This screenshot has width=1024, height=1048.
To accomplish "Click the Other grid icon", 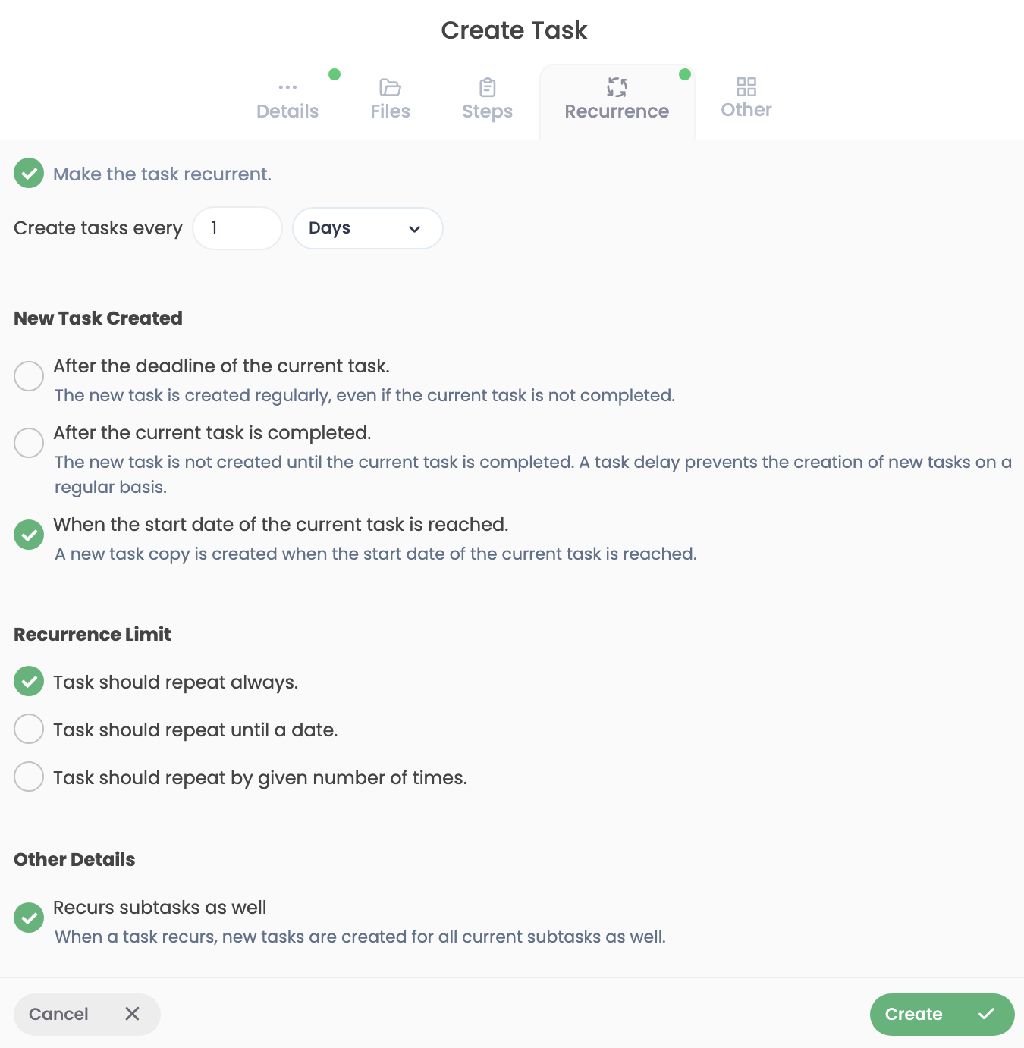I will (746, 86).
